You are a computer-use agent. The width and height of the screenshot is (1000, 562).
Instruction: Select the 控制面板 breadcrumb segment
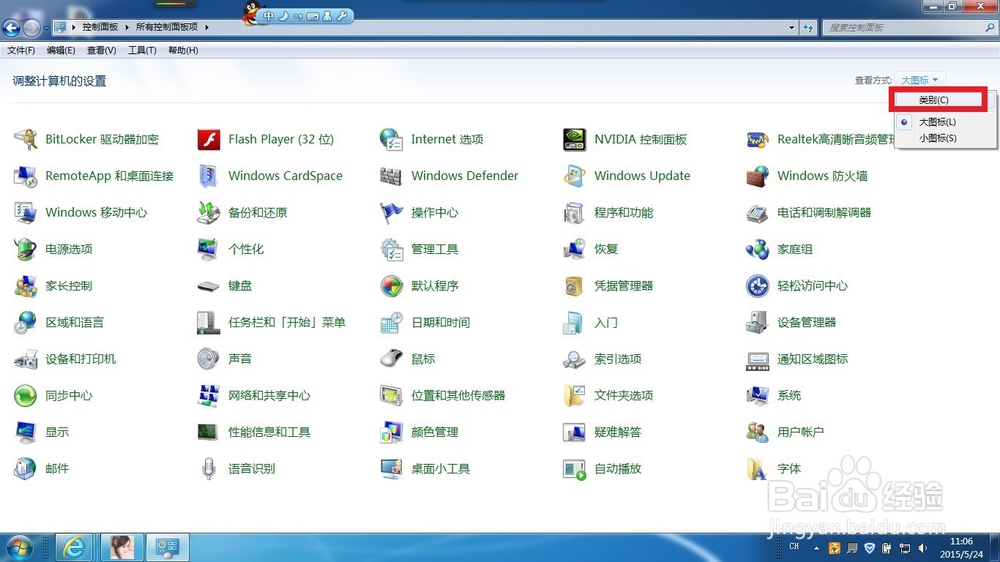(100, 27)
